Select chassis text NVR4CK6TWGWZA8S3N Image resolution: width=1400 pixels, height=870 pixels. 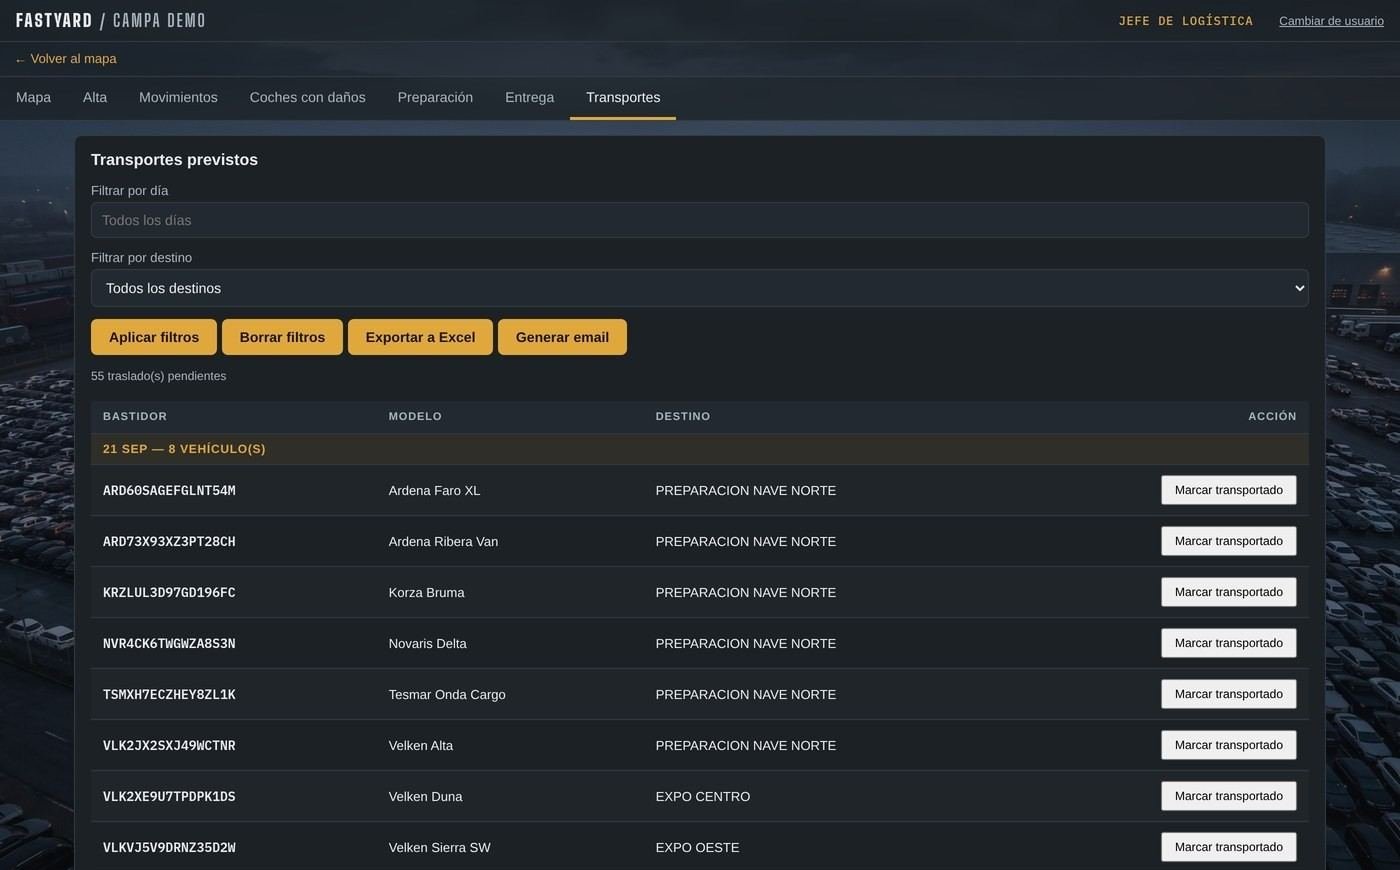point(169,644)
